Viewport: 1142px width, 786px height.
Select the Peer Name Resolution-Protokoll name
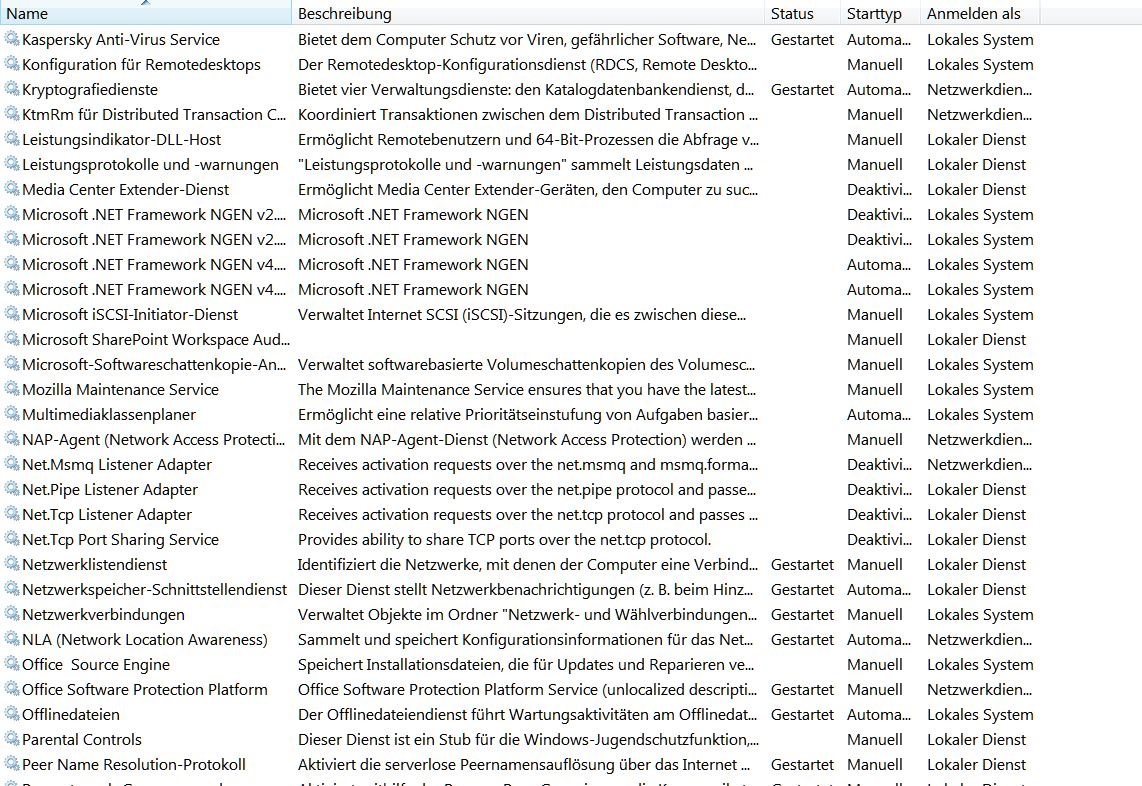pos(134,764)
